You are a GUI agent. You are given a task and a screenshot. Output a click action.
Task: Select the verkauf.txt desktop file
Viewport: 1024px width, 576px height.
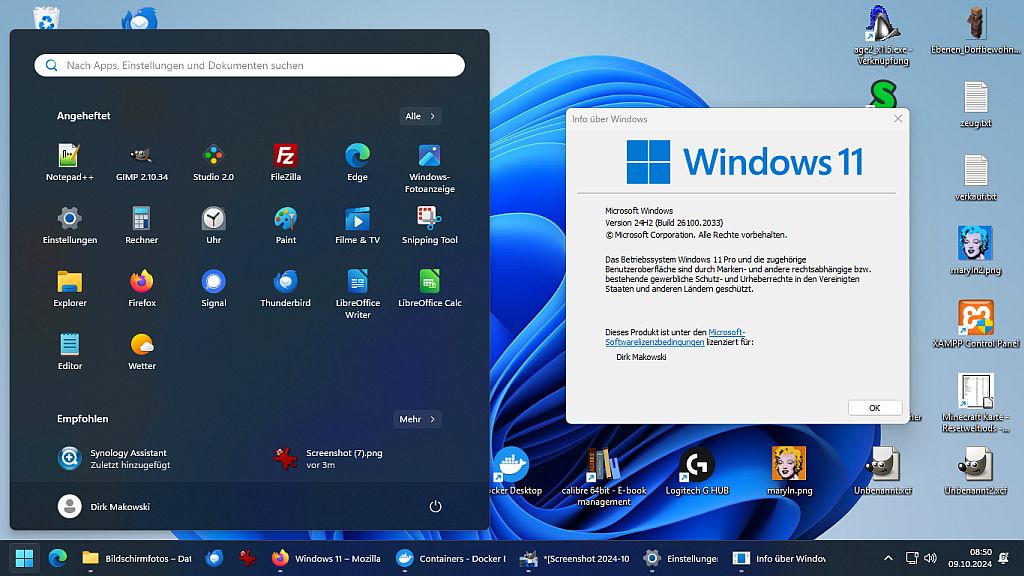coord(976,178)
